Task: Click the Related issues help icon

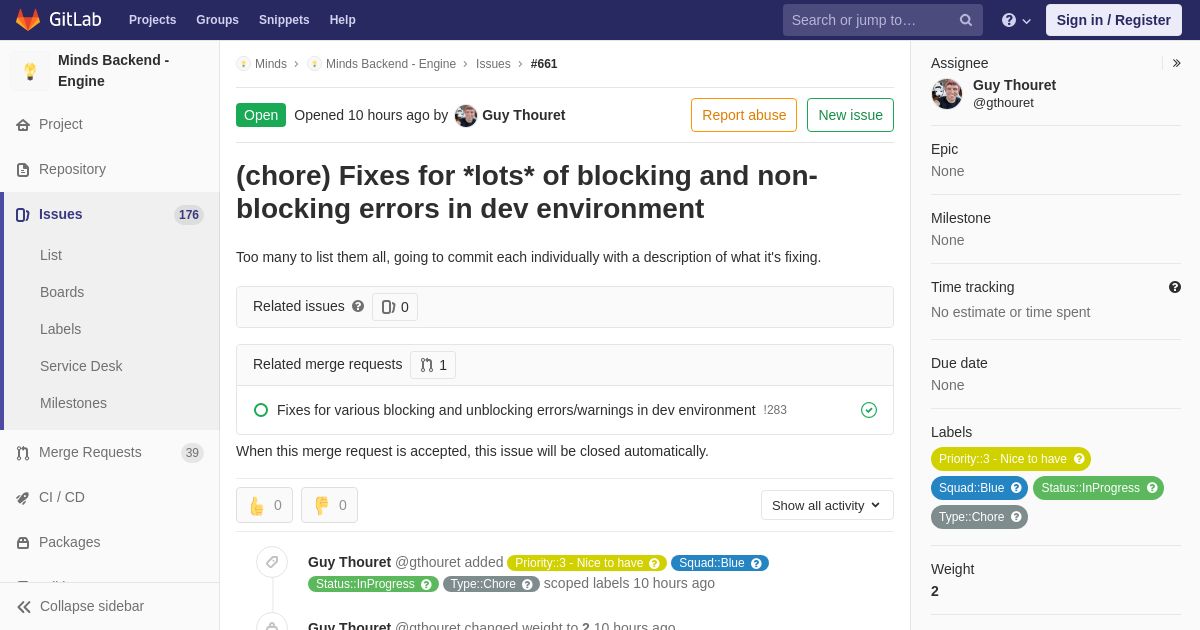Action: click(x=358, y=306)
